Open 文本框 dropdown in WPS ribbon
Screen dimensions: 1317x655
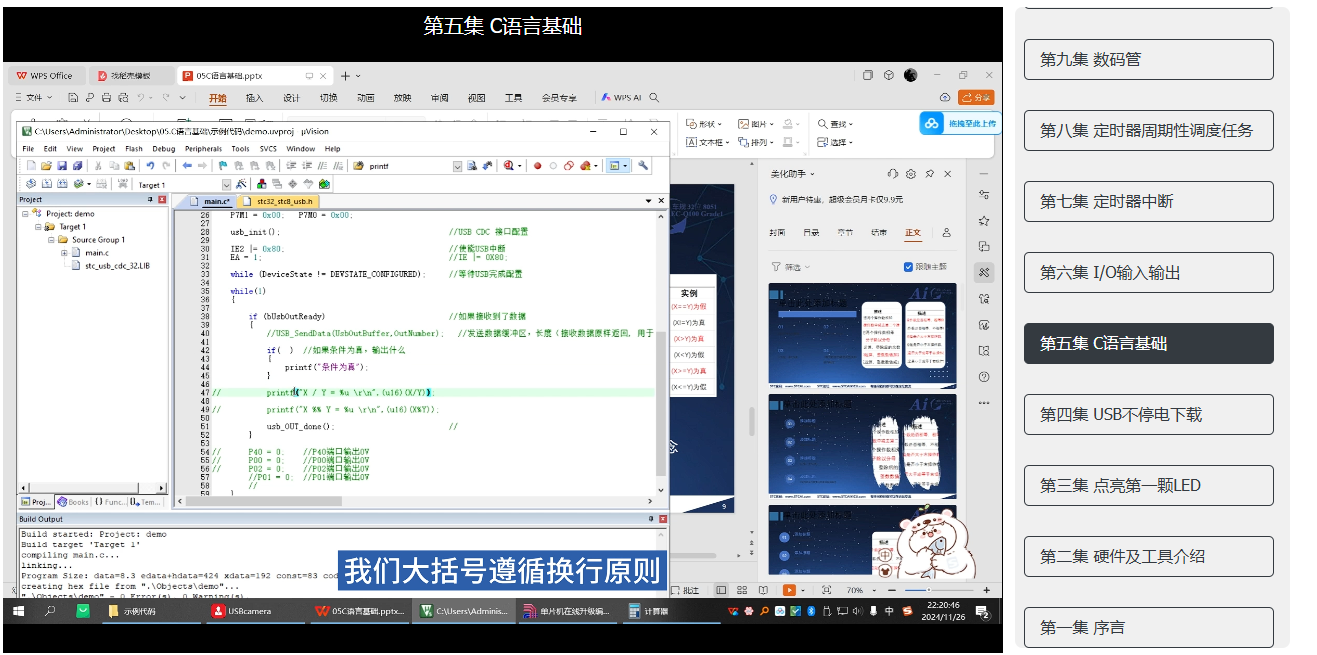[x=709, y=142]
